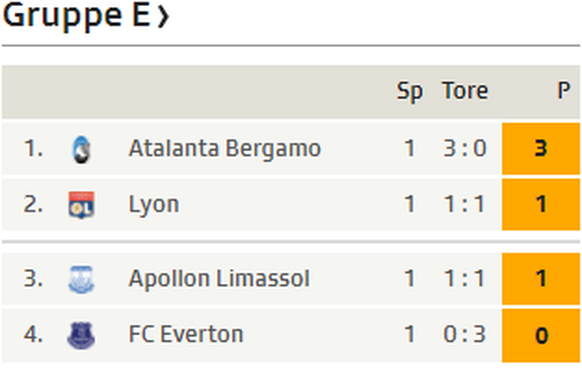The width and height of the screenshot is (582, 370).
Task: Open the Atalanta Bergamo team name
Action: [225, 148]
